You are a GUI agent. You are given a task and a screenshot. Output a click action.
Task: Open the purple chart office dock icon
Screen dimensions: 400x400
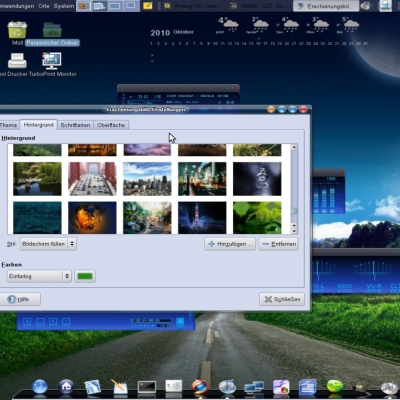click(x=281, y=387)
